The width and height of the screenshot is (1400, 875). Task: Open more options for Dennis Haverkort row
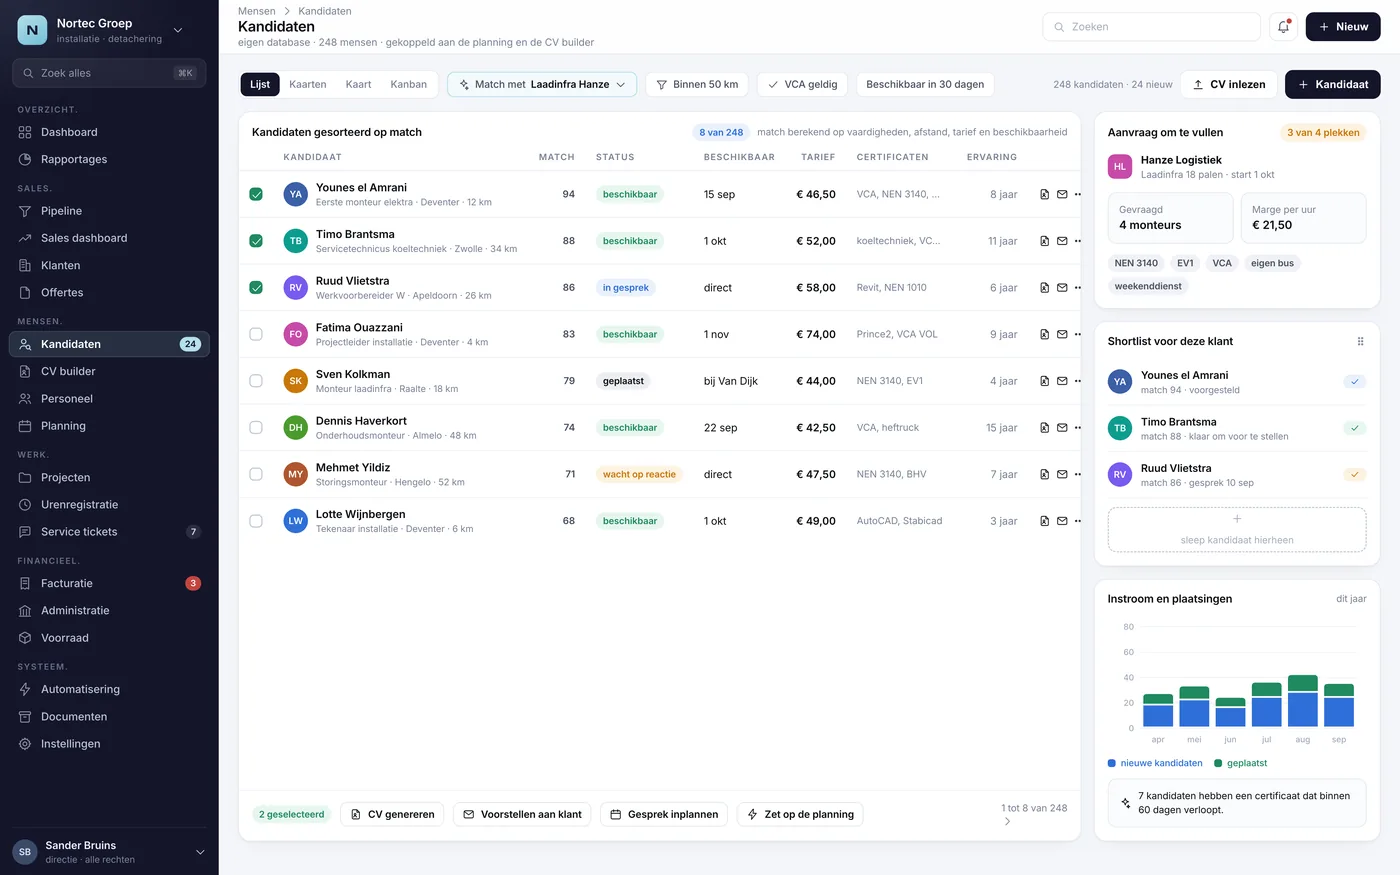[x=1078, y=428]
